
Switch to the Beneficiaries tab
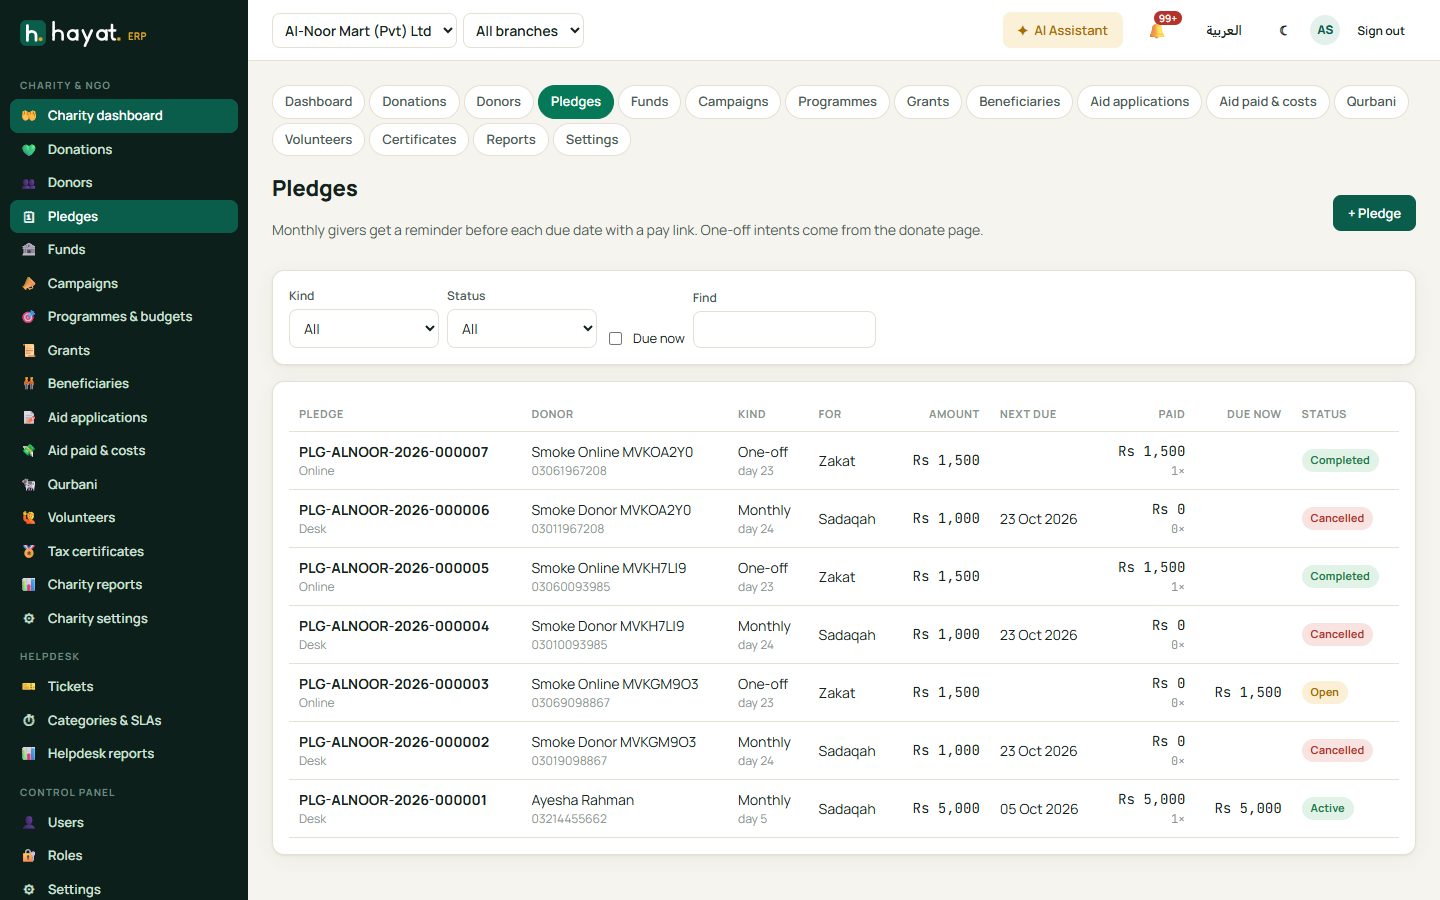coord(1019,102)
